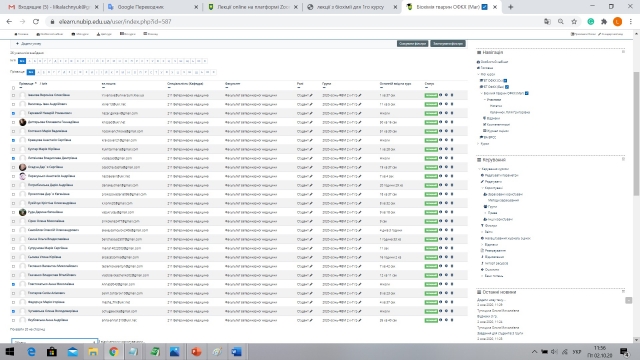640x360 pixels.
Task: Tick the checkbox in the first student row
Action: [13, 96]
